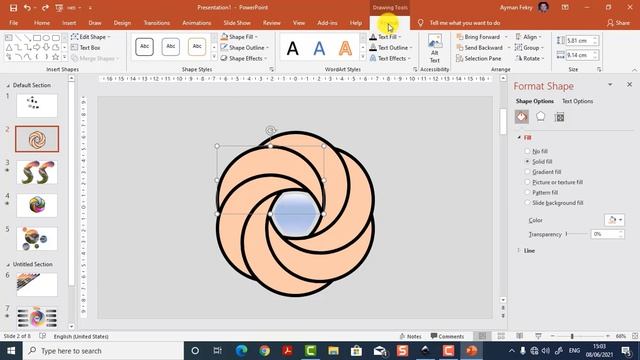Switch to Text Options in Format Shape
Screen dimensions: 640x360
(x=577, y=101)
